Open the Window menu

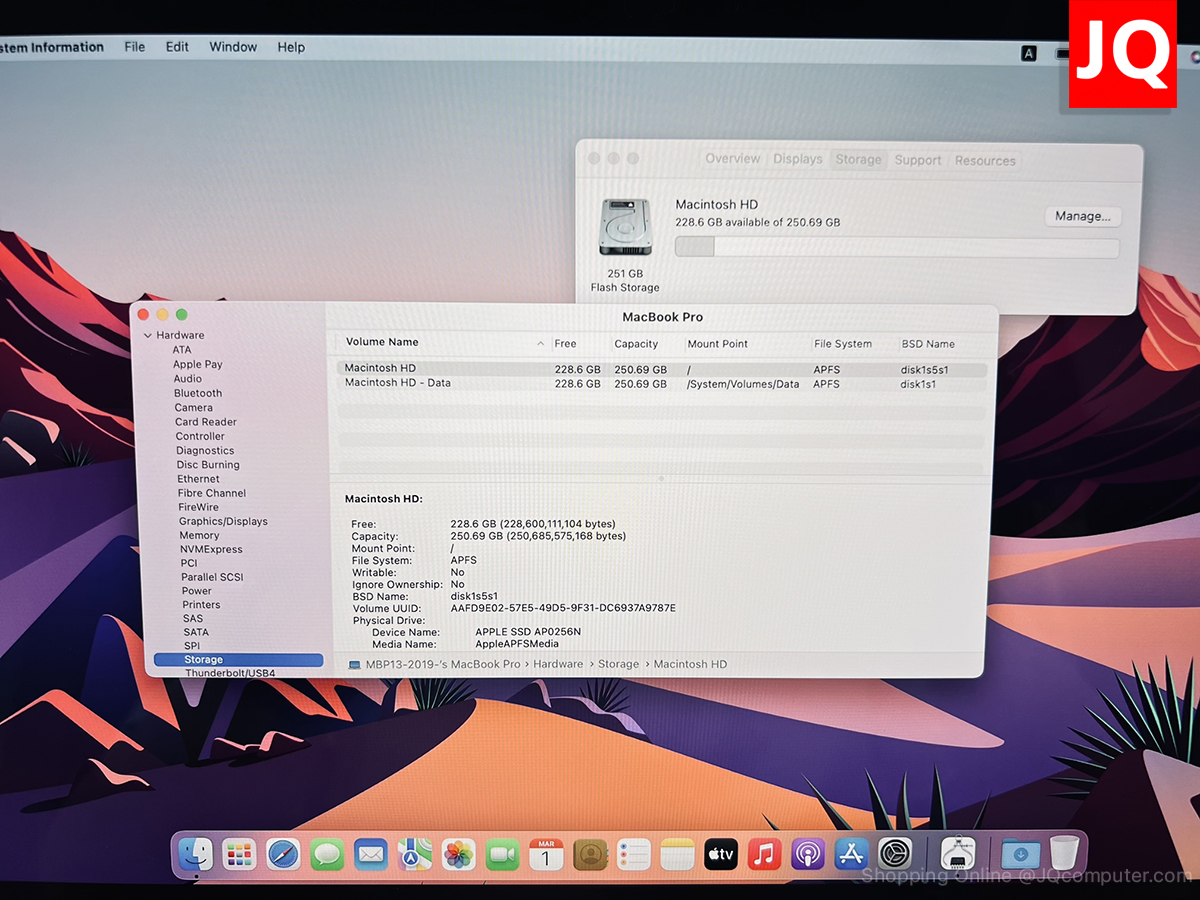(x=231, y=47)
